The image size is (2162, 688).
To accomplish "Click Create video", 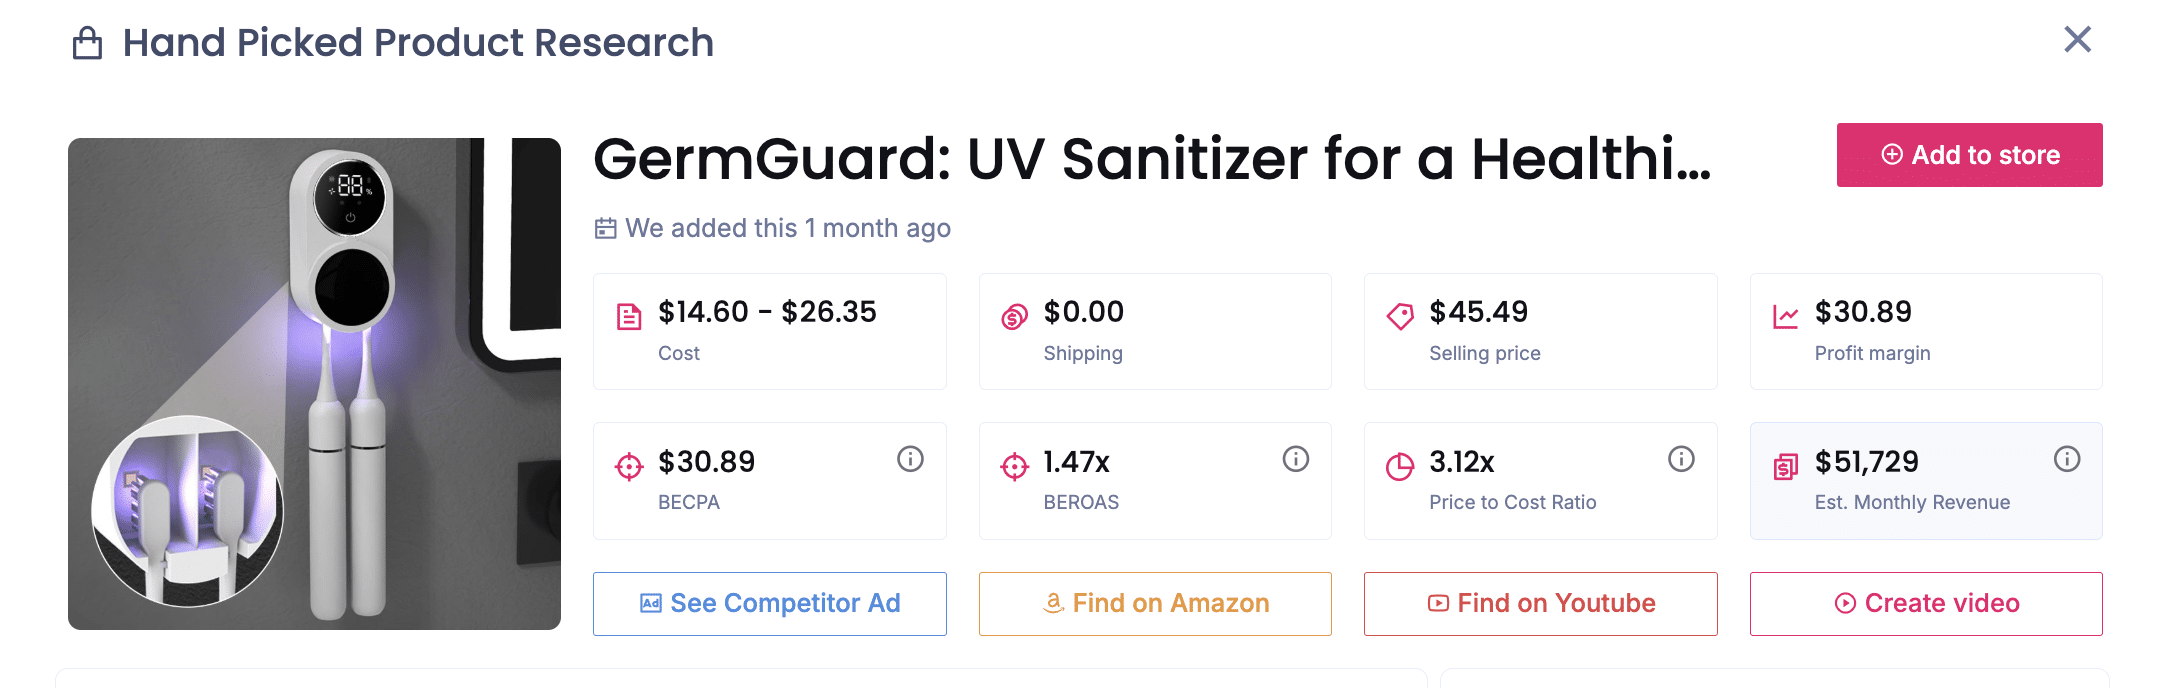I will tap(1925, 603).
